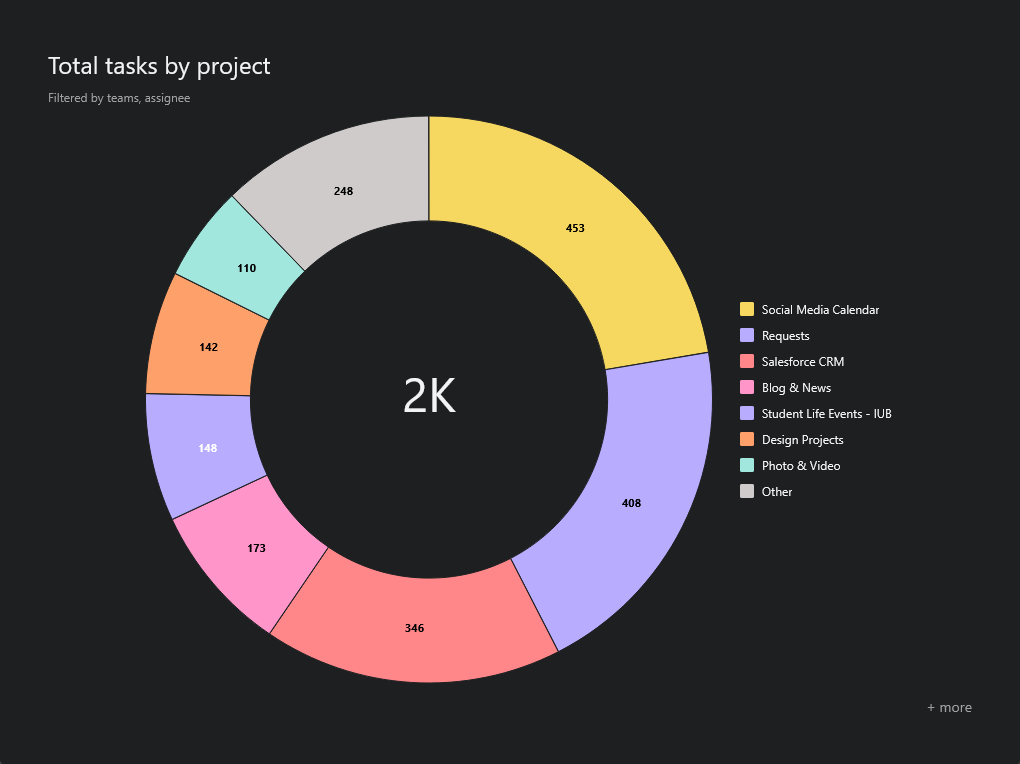Select the Salesforce CRM legend label text
This screenshot has height=764, width=1020.
[x=803, y=361]
